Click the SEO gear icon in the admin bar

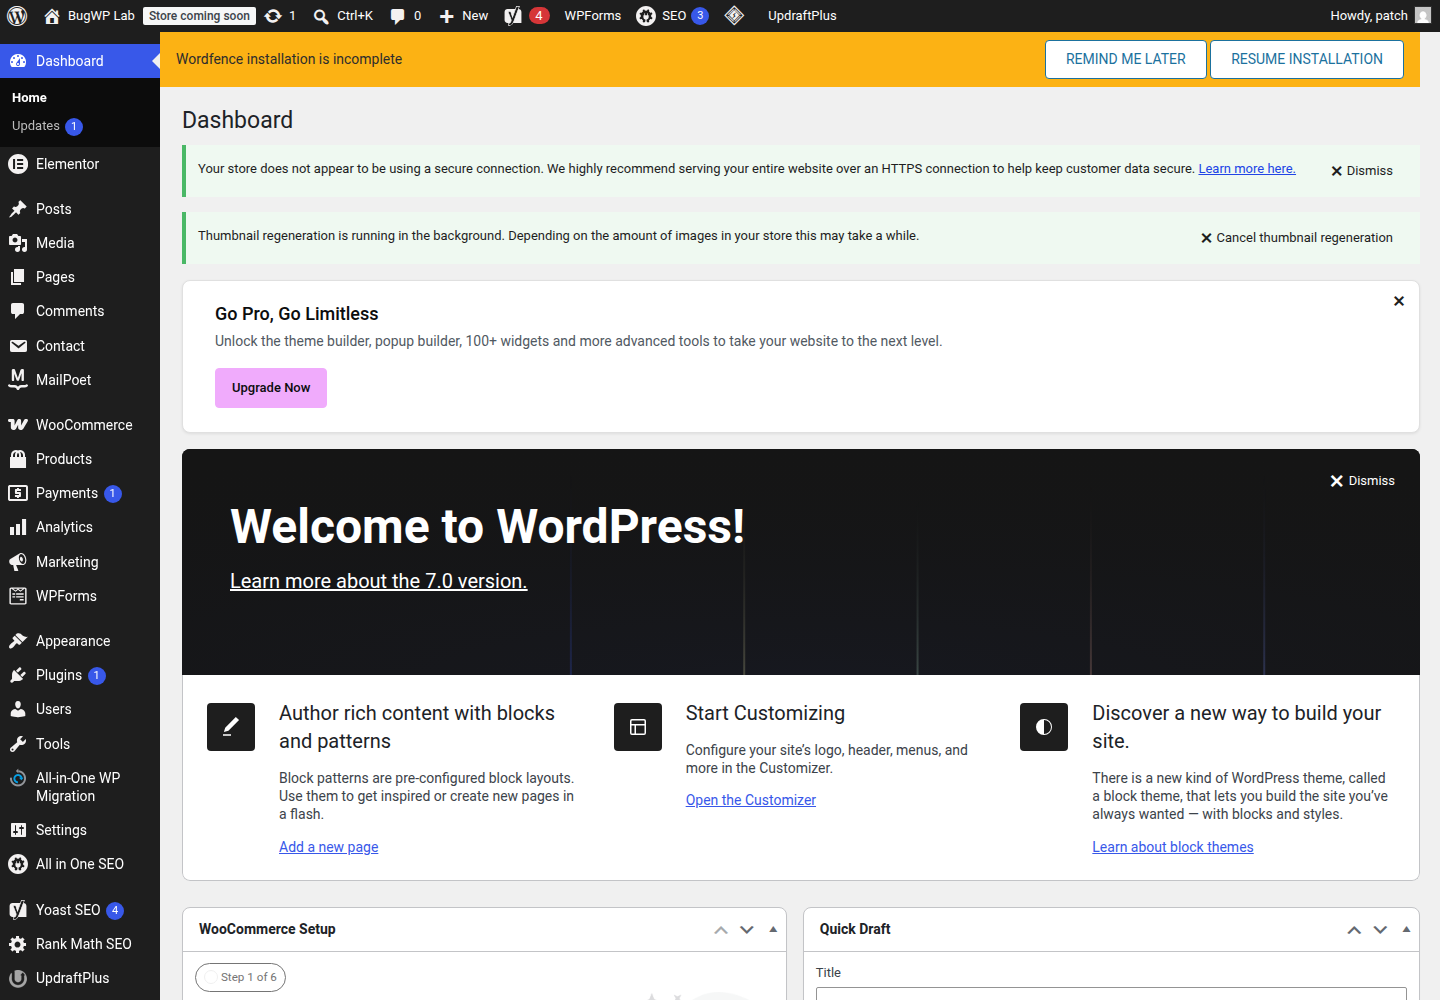tap(646, 15)
